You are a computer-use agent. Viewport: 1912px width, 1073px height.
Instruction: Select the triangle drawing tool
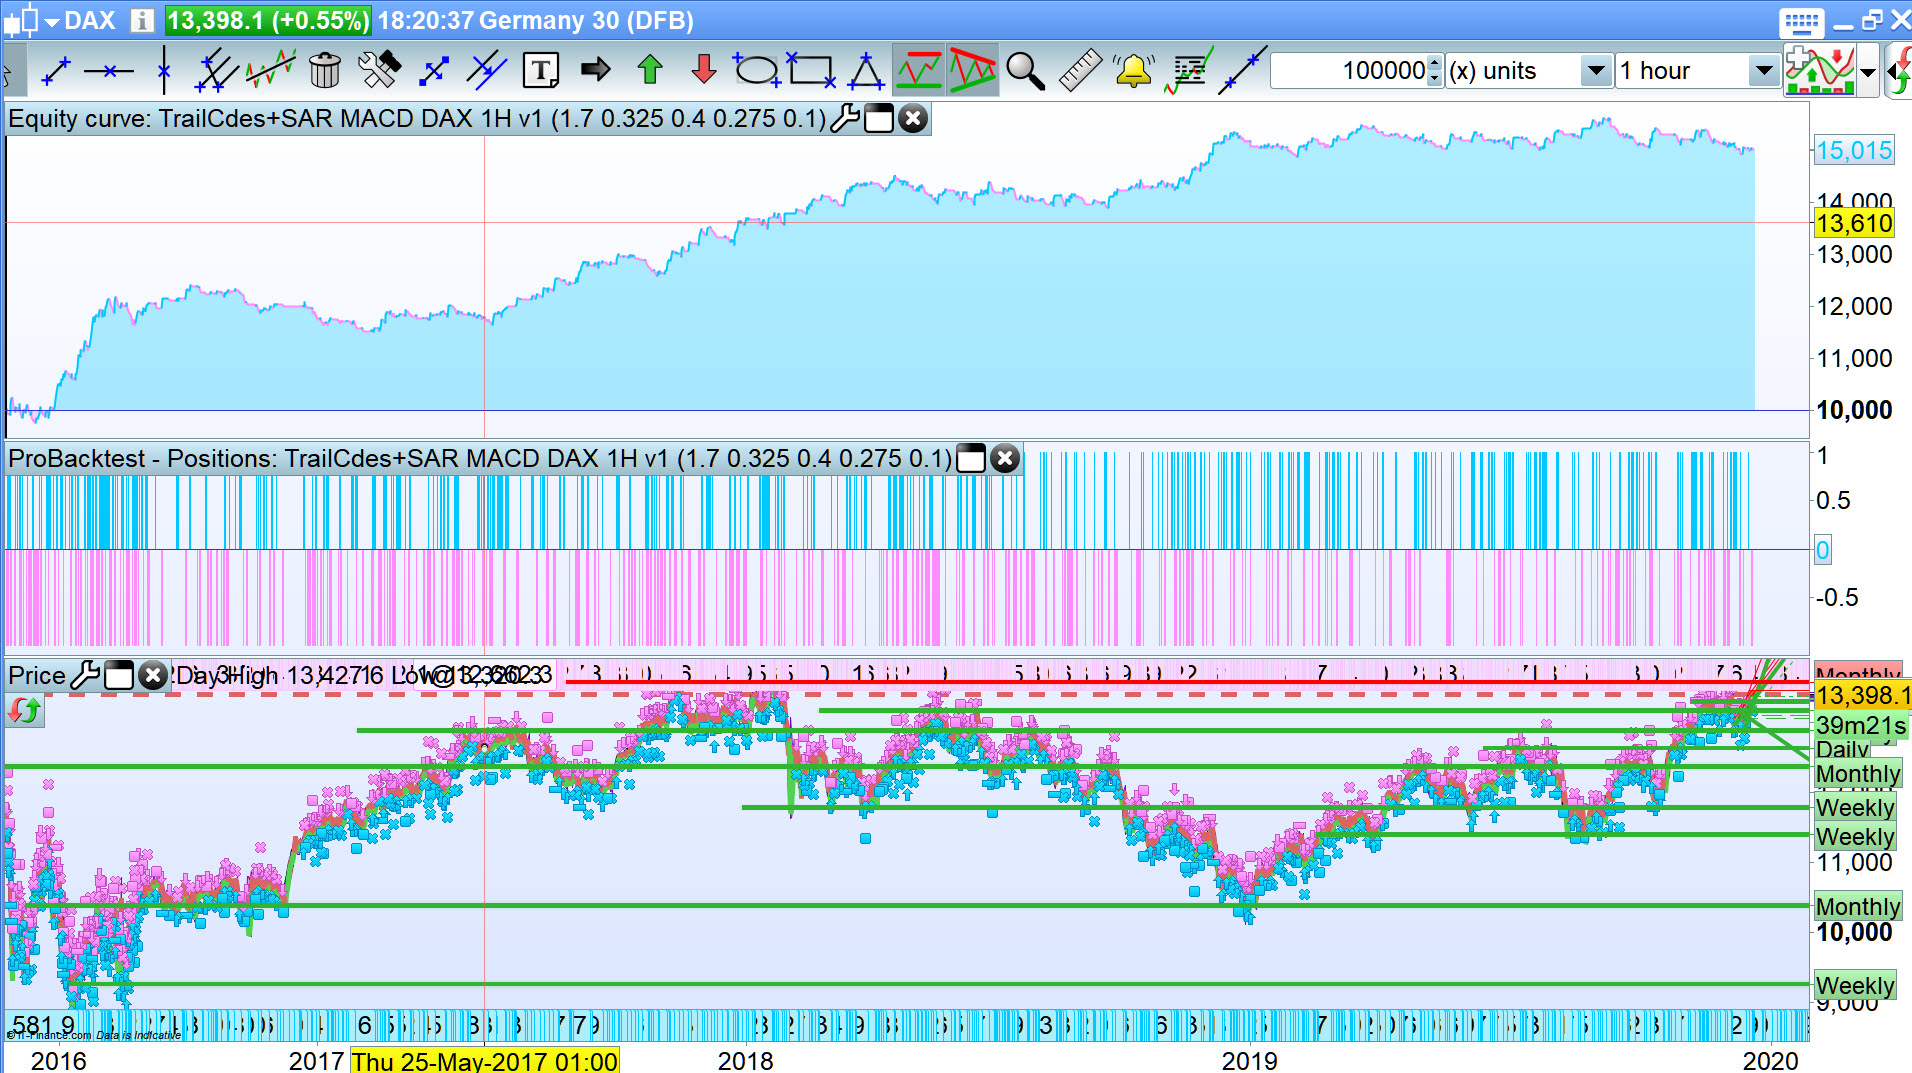[x=865, y=71]
